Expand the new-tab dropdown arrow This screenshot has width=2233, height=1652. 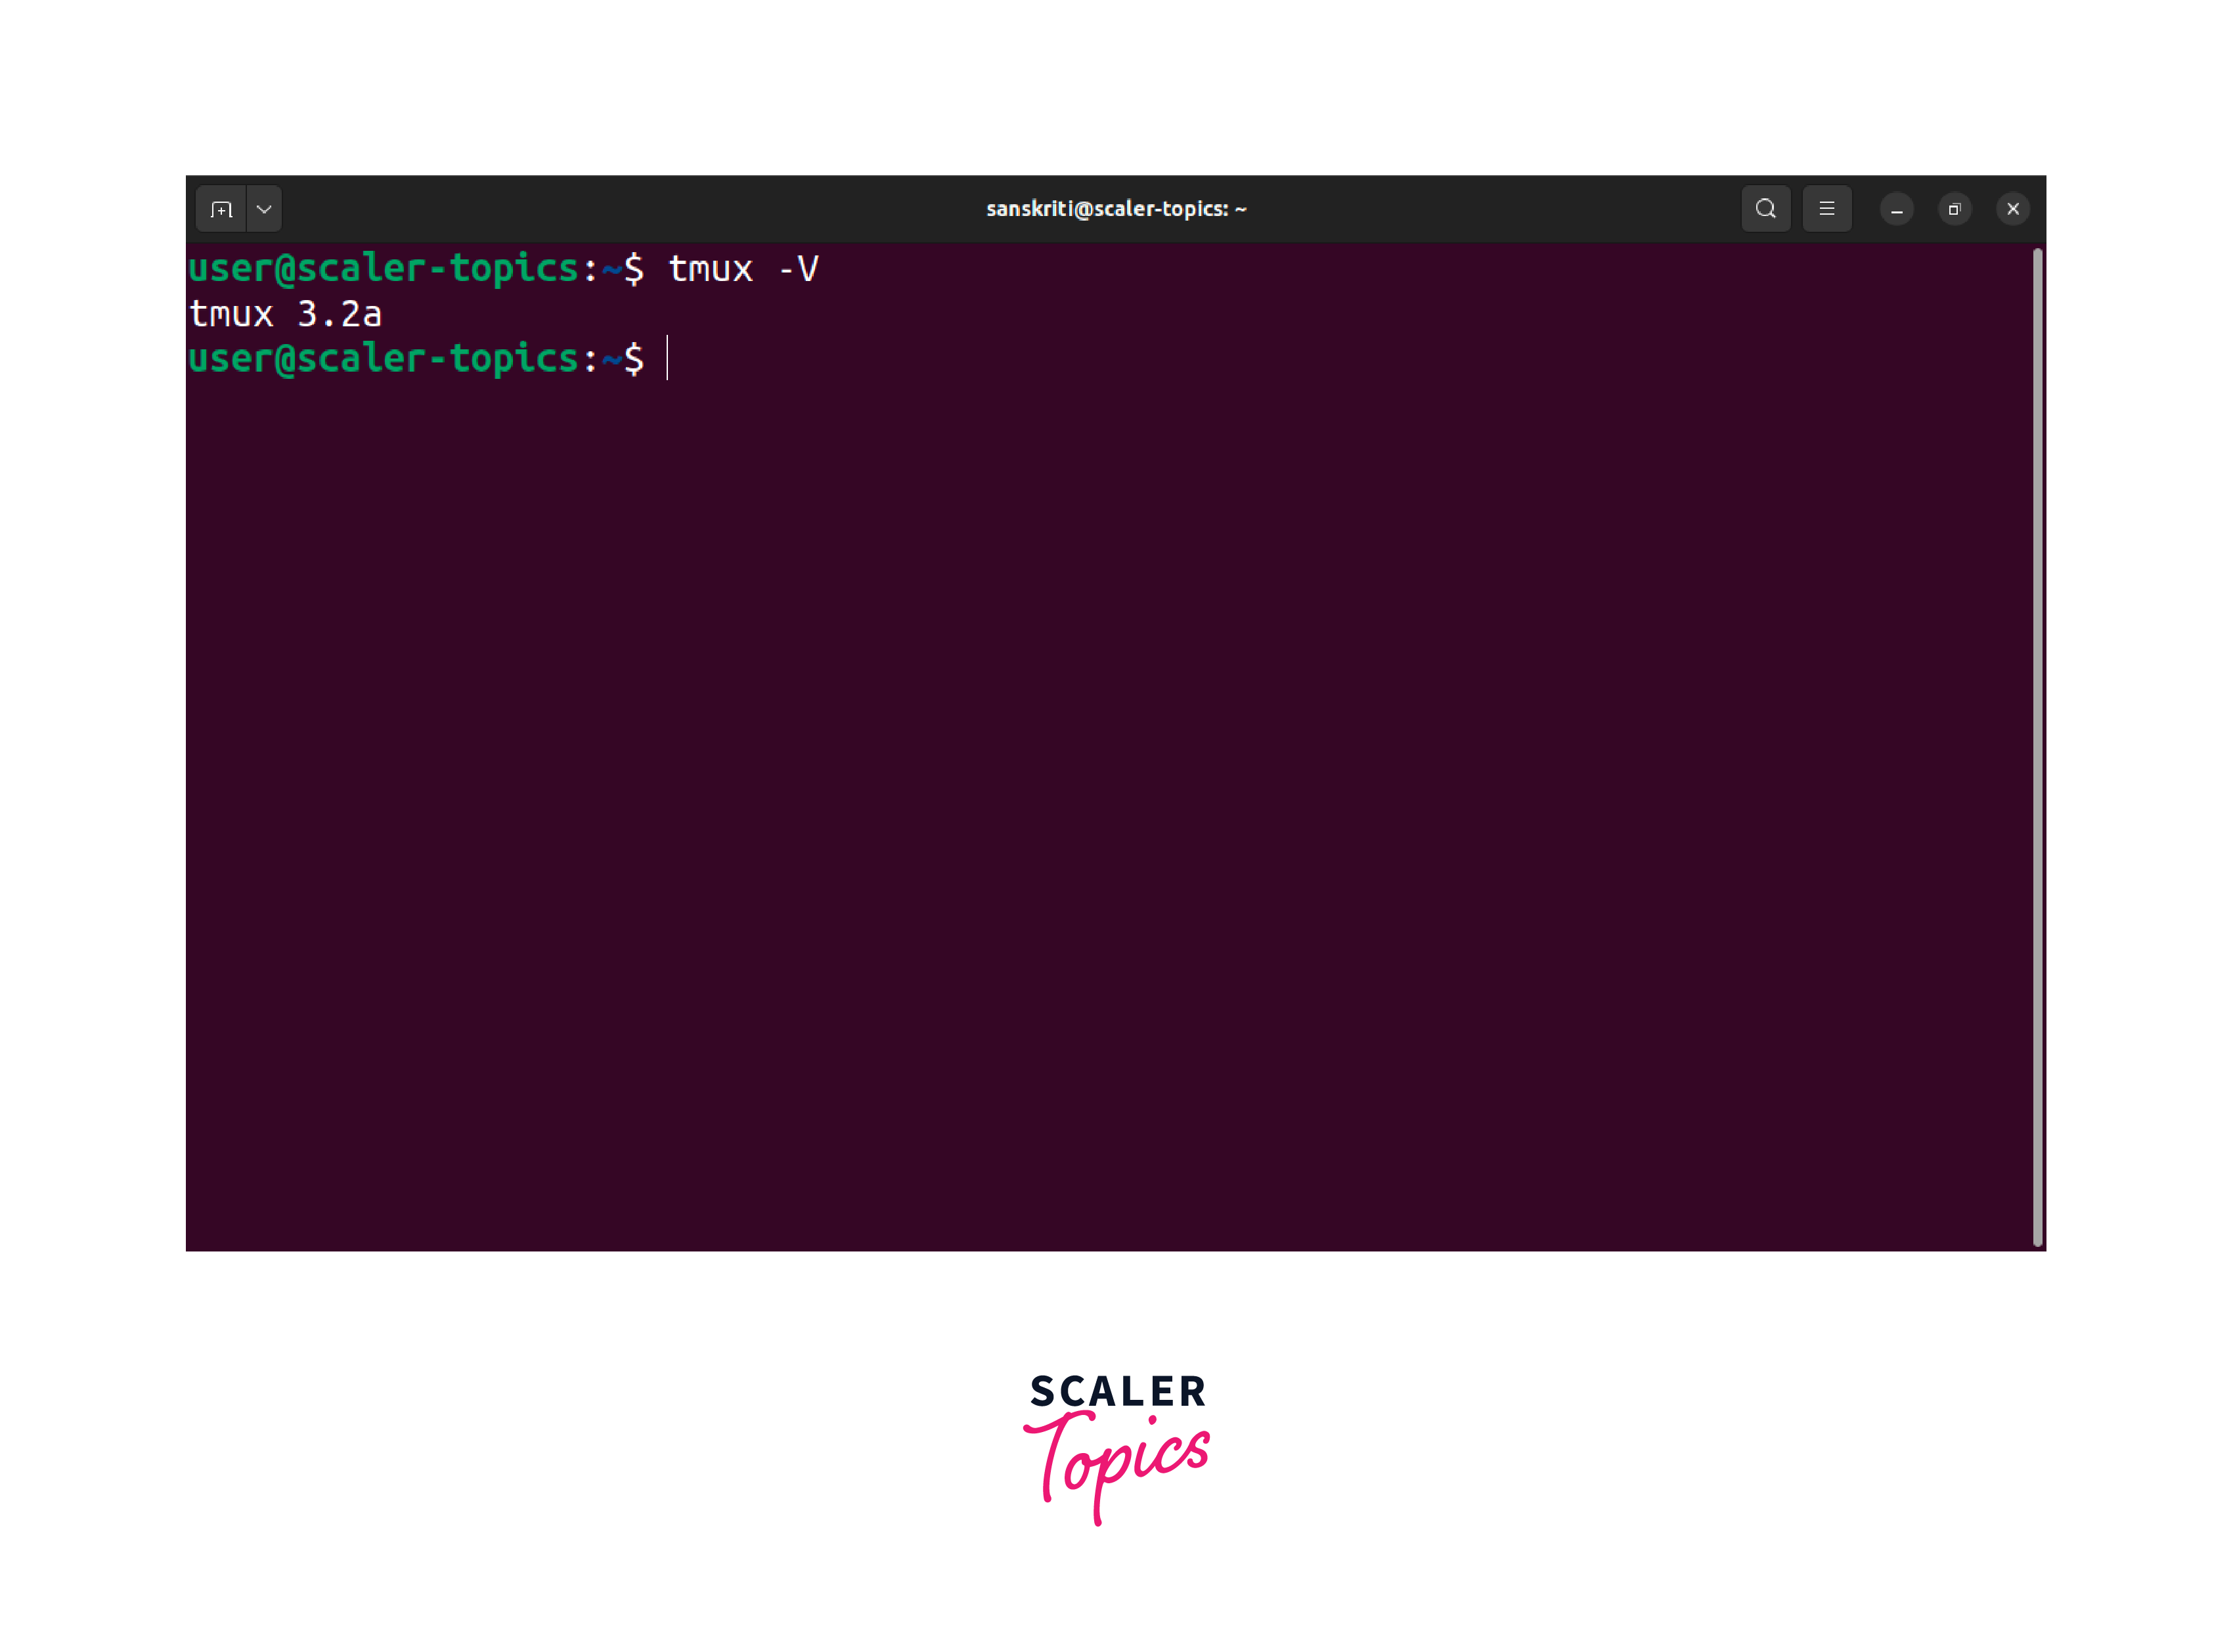264,209
